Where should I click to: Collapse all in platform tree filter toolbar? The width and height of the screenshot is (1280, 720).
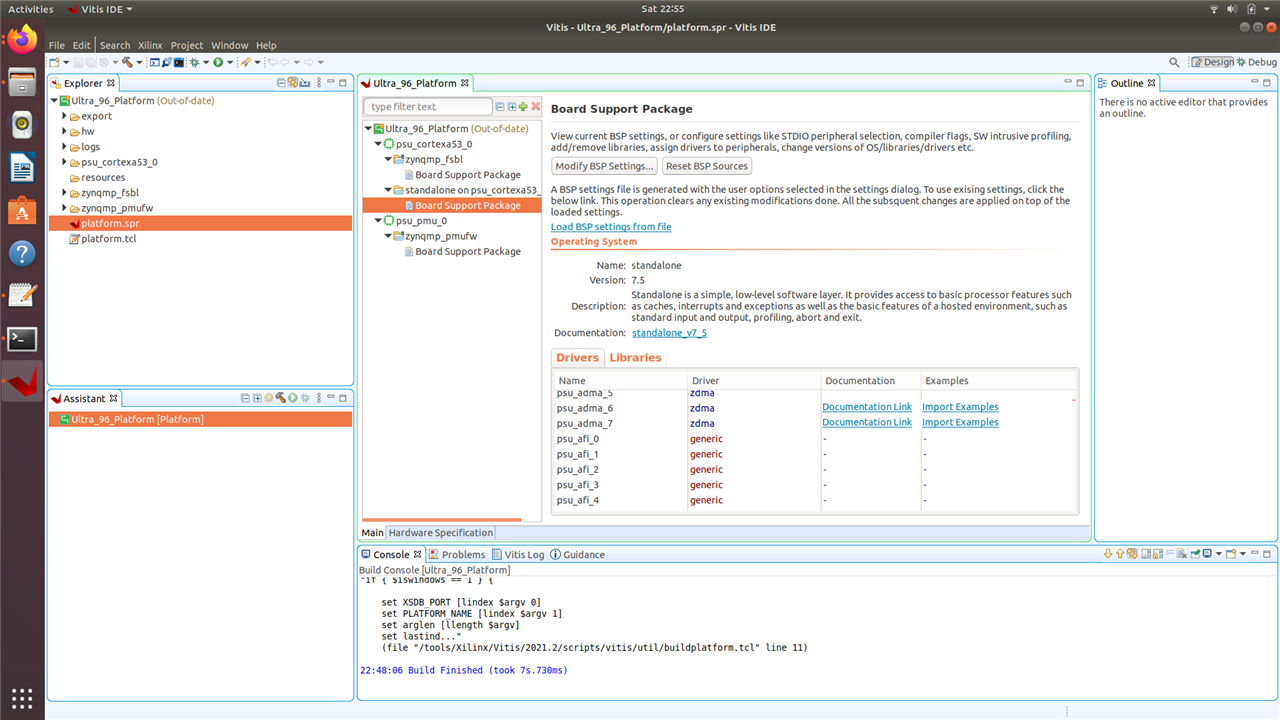[x=500, y=106]
